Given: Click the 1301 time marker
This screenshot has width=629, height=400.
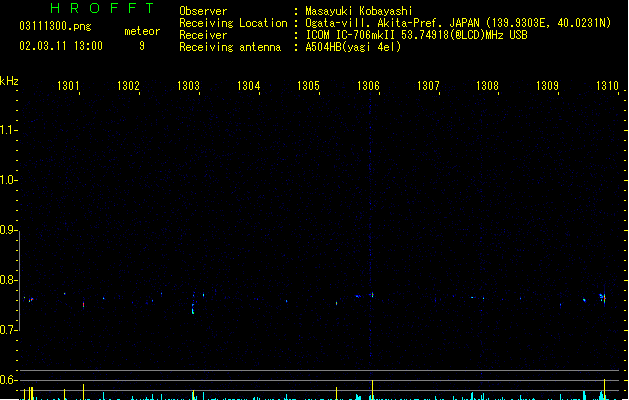Looking at the screenshot, I should [68, 86].
